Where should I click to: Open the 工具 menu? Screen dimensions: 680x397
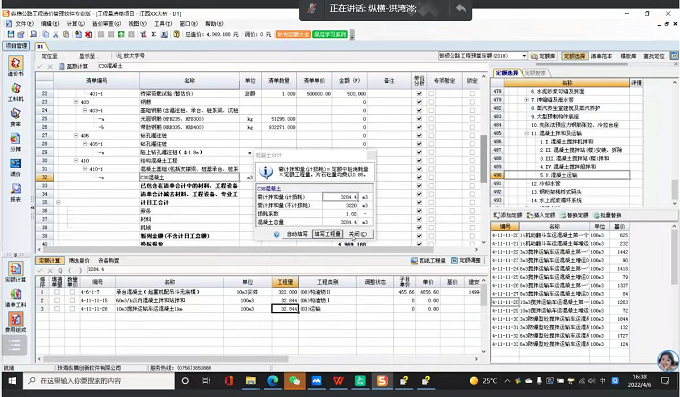[163, 23]
